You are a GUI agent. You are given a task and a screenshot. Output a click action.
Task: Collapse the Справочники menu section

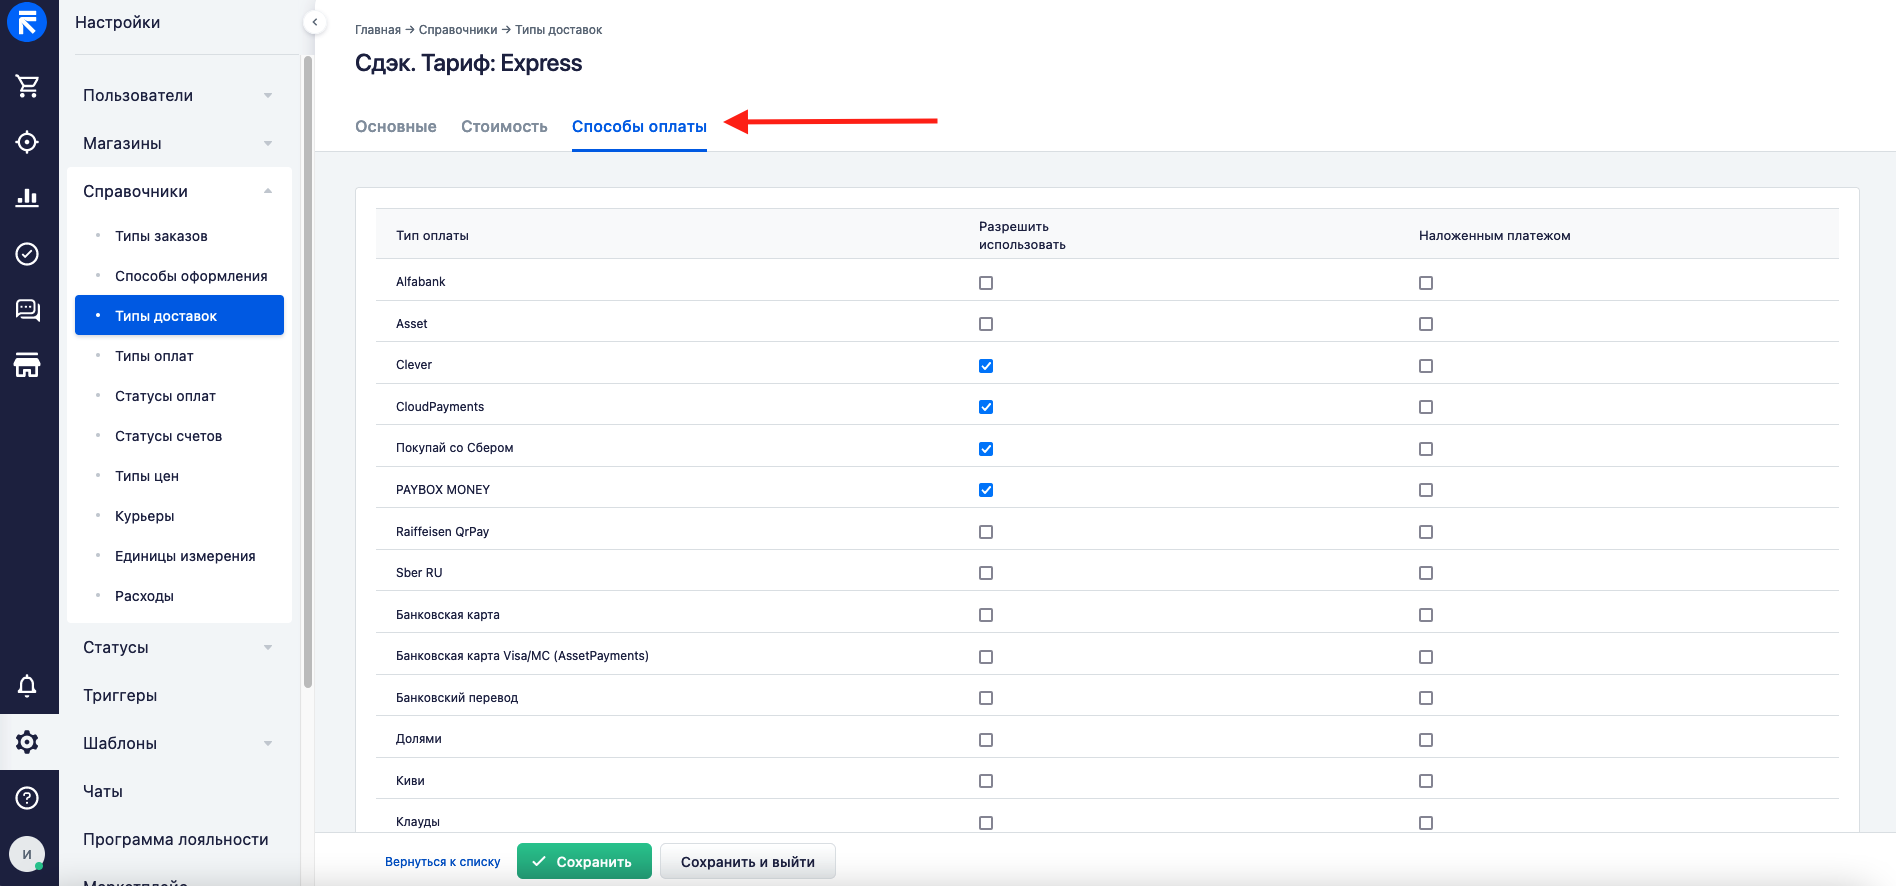click(179, 191)
